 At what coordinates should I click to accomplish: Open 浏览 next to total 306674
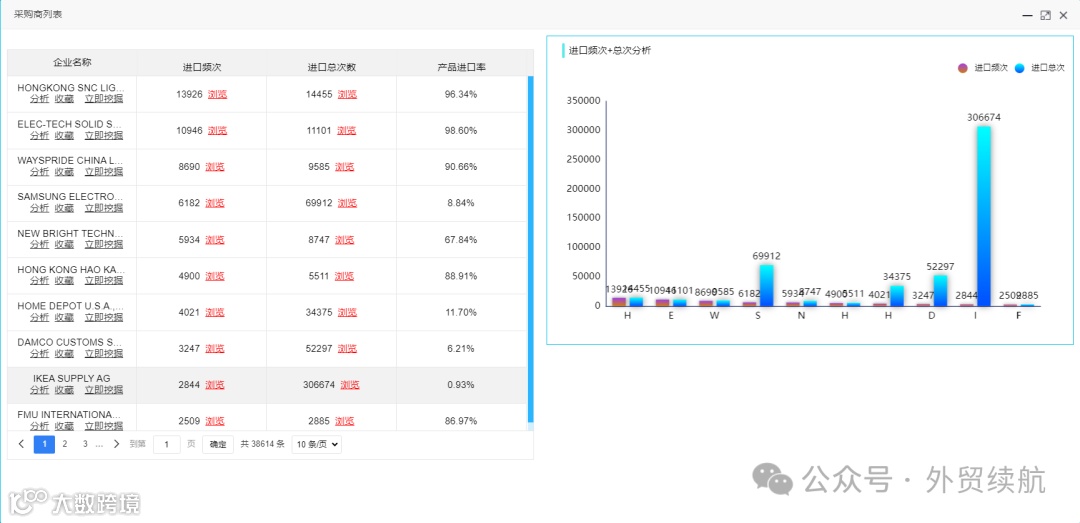pos(350,385)
